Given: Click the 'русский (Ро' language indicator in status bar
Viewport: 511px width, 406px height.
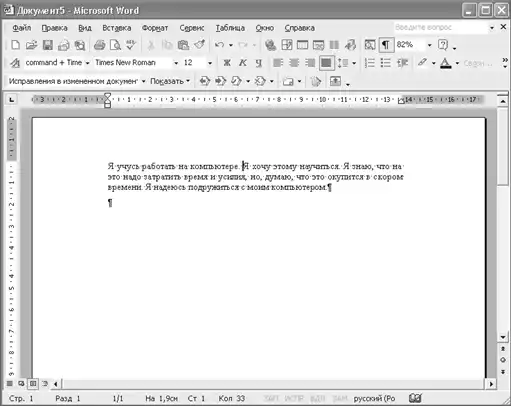Looking at the screenshot, I should click(x=374, y=398).
